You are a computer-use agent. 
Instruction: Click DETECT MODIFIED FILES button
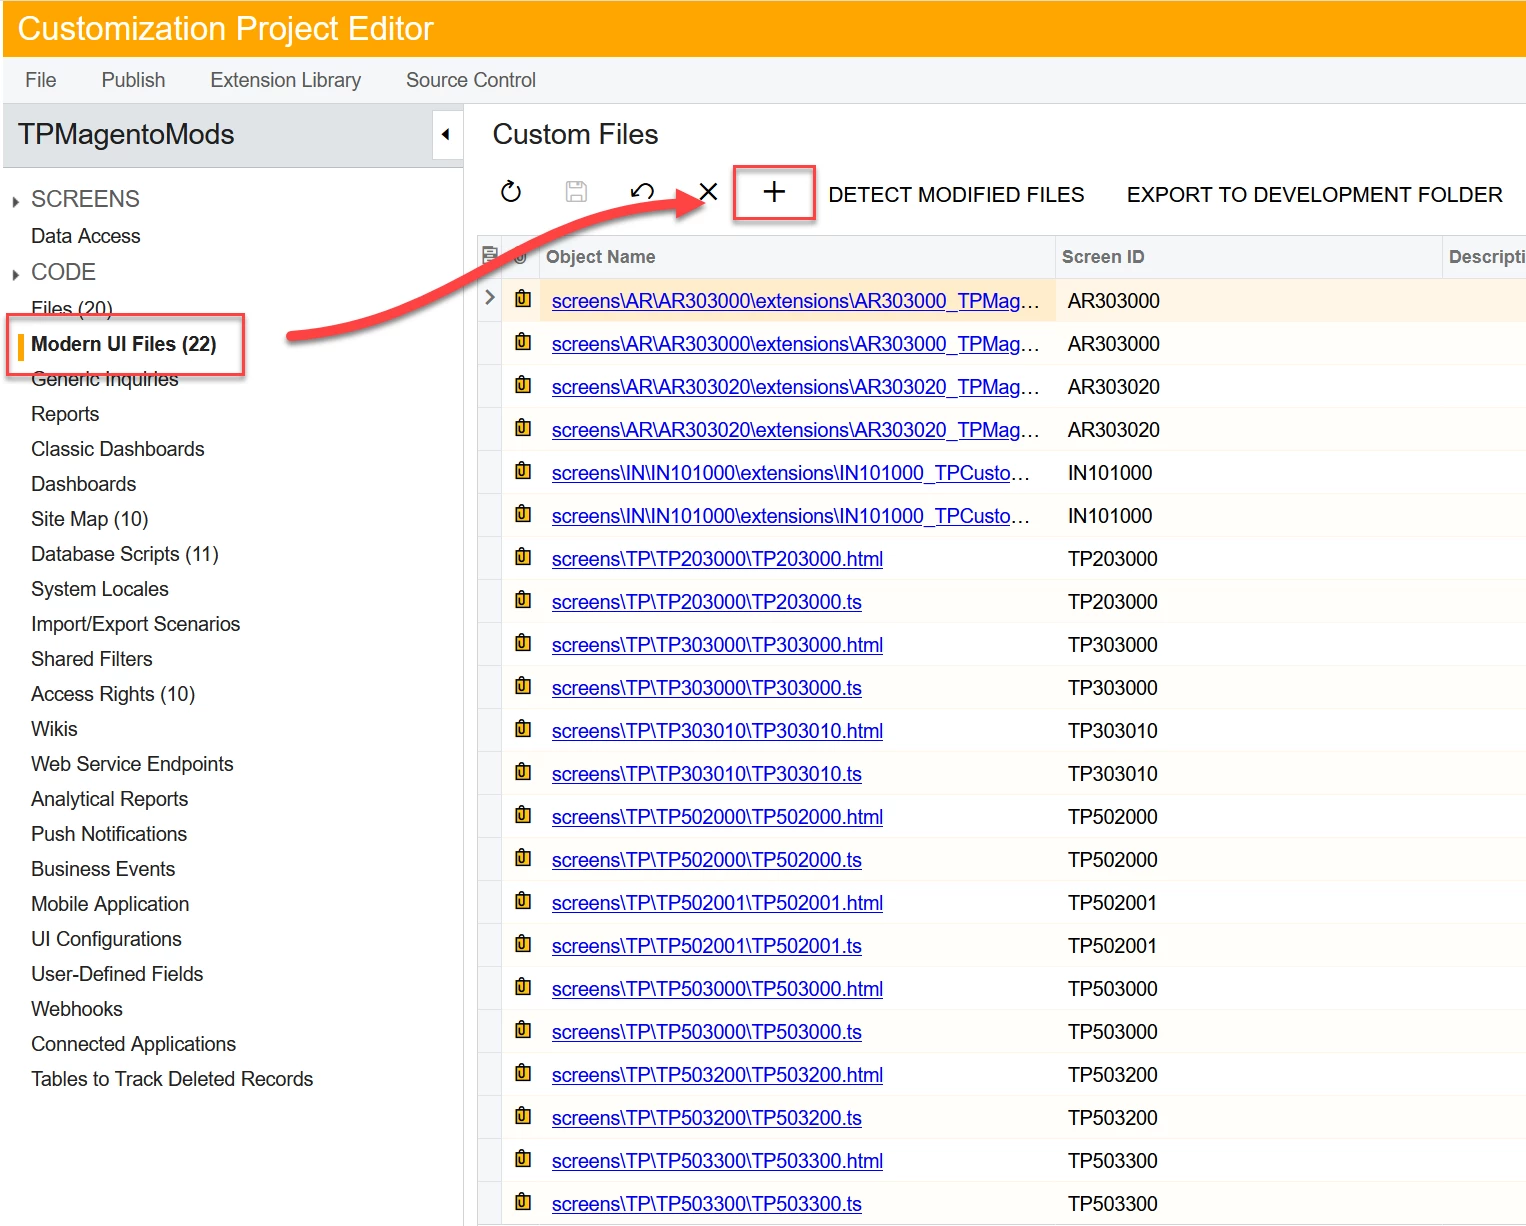956,194
